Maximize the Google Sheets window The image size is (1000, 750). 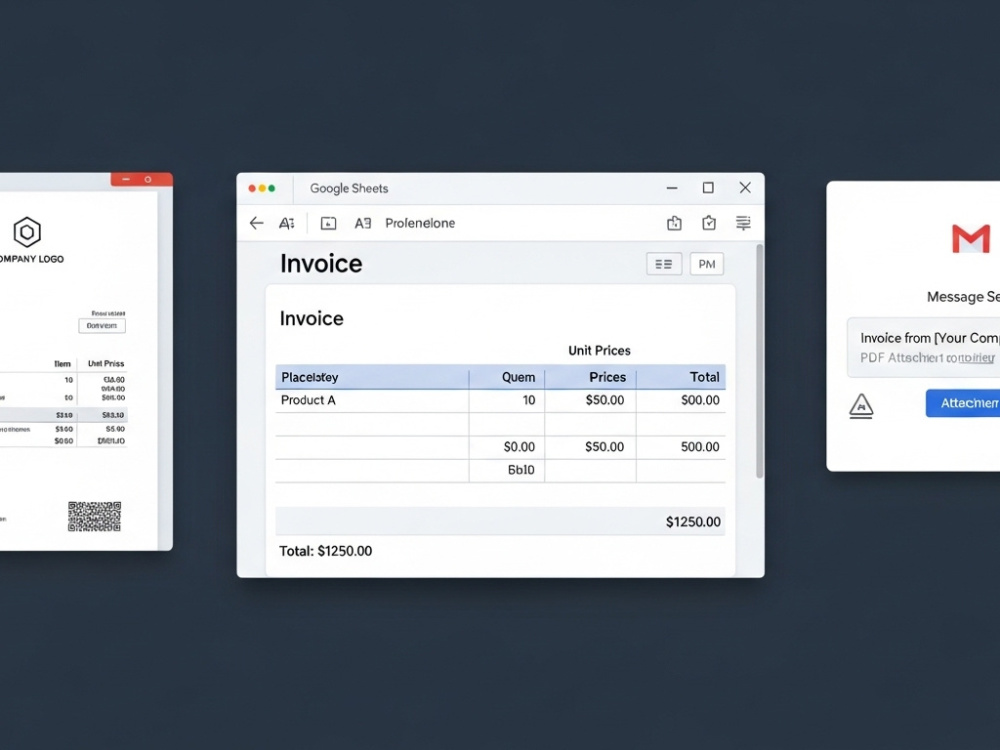(x=708, y=188)
